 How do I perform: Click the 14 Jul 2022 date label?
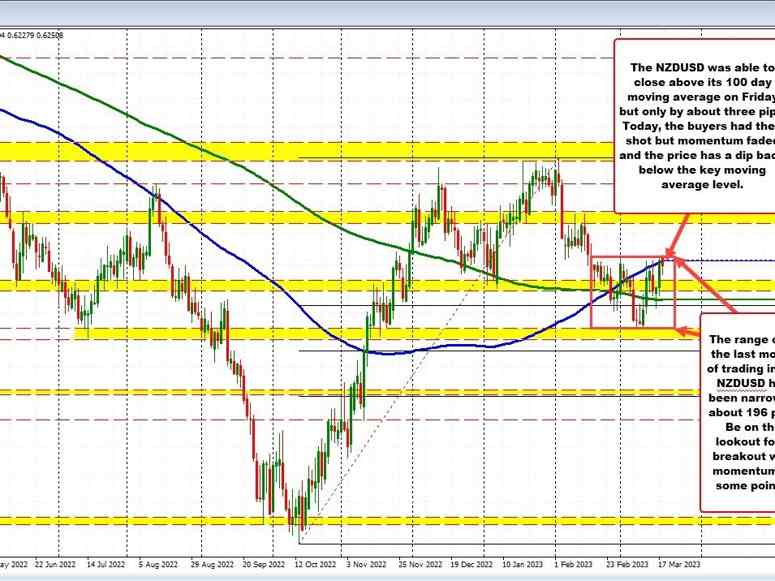point(106,564)
